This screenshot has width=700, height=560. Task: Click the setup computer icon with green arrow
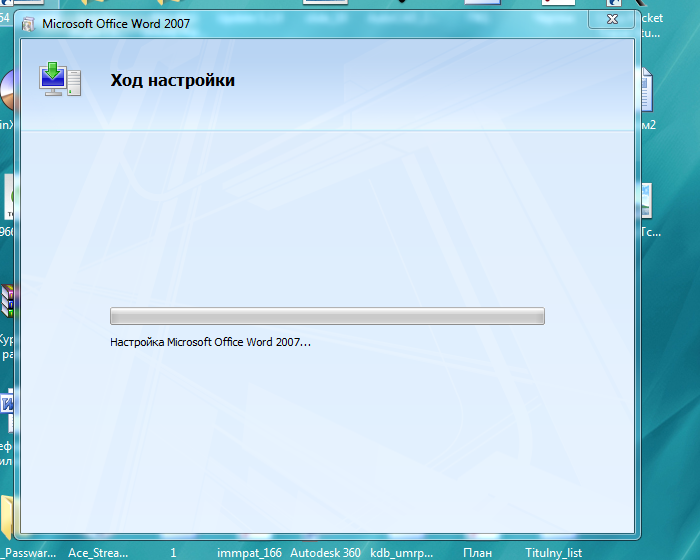[59, 79]
